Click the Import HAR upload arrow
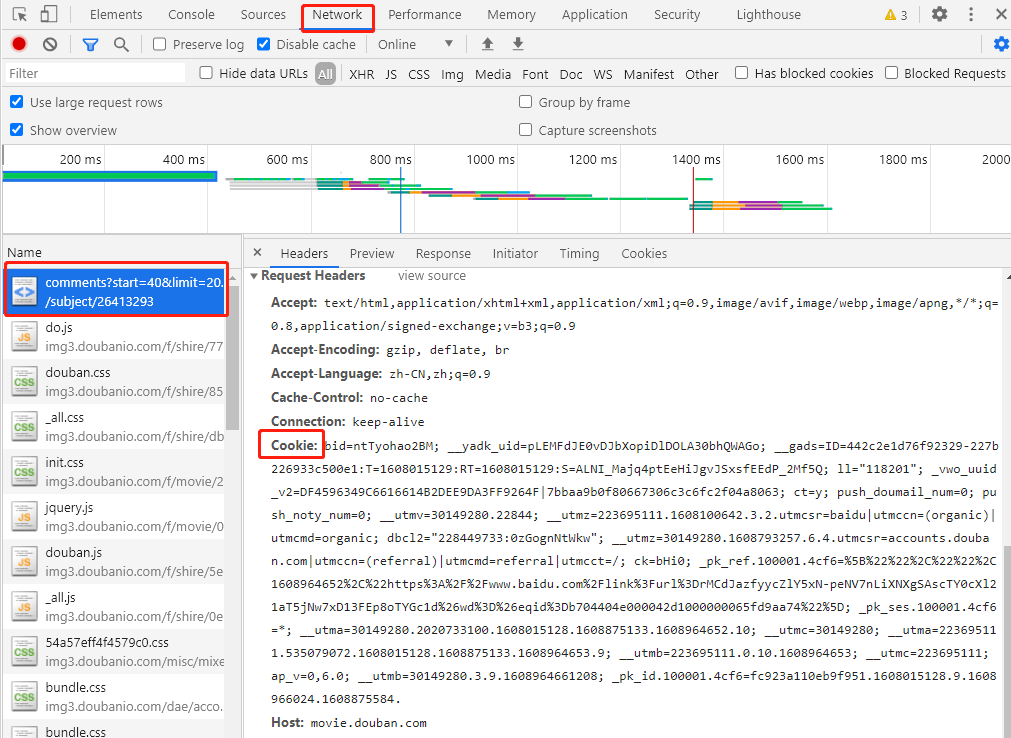The height and width of the screenshot is (738, 1011). pos(487,44)
